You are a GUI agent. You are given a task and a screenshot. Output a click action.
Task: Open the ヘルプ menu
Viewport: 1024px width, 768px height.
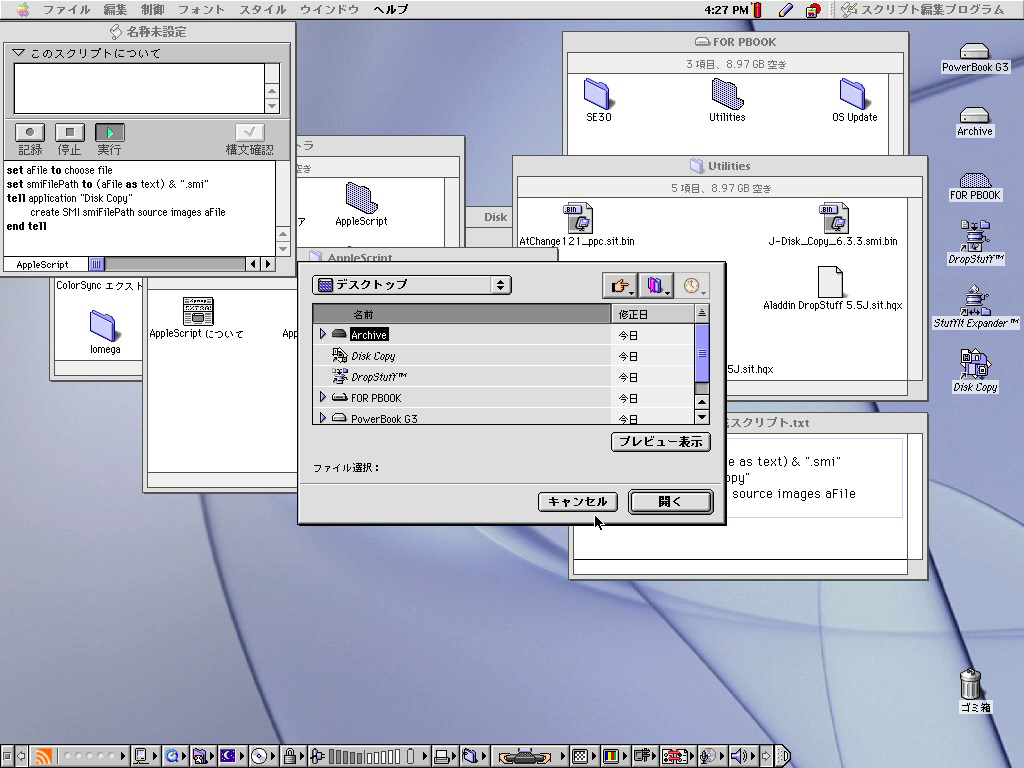coord(391,9)
